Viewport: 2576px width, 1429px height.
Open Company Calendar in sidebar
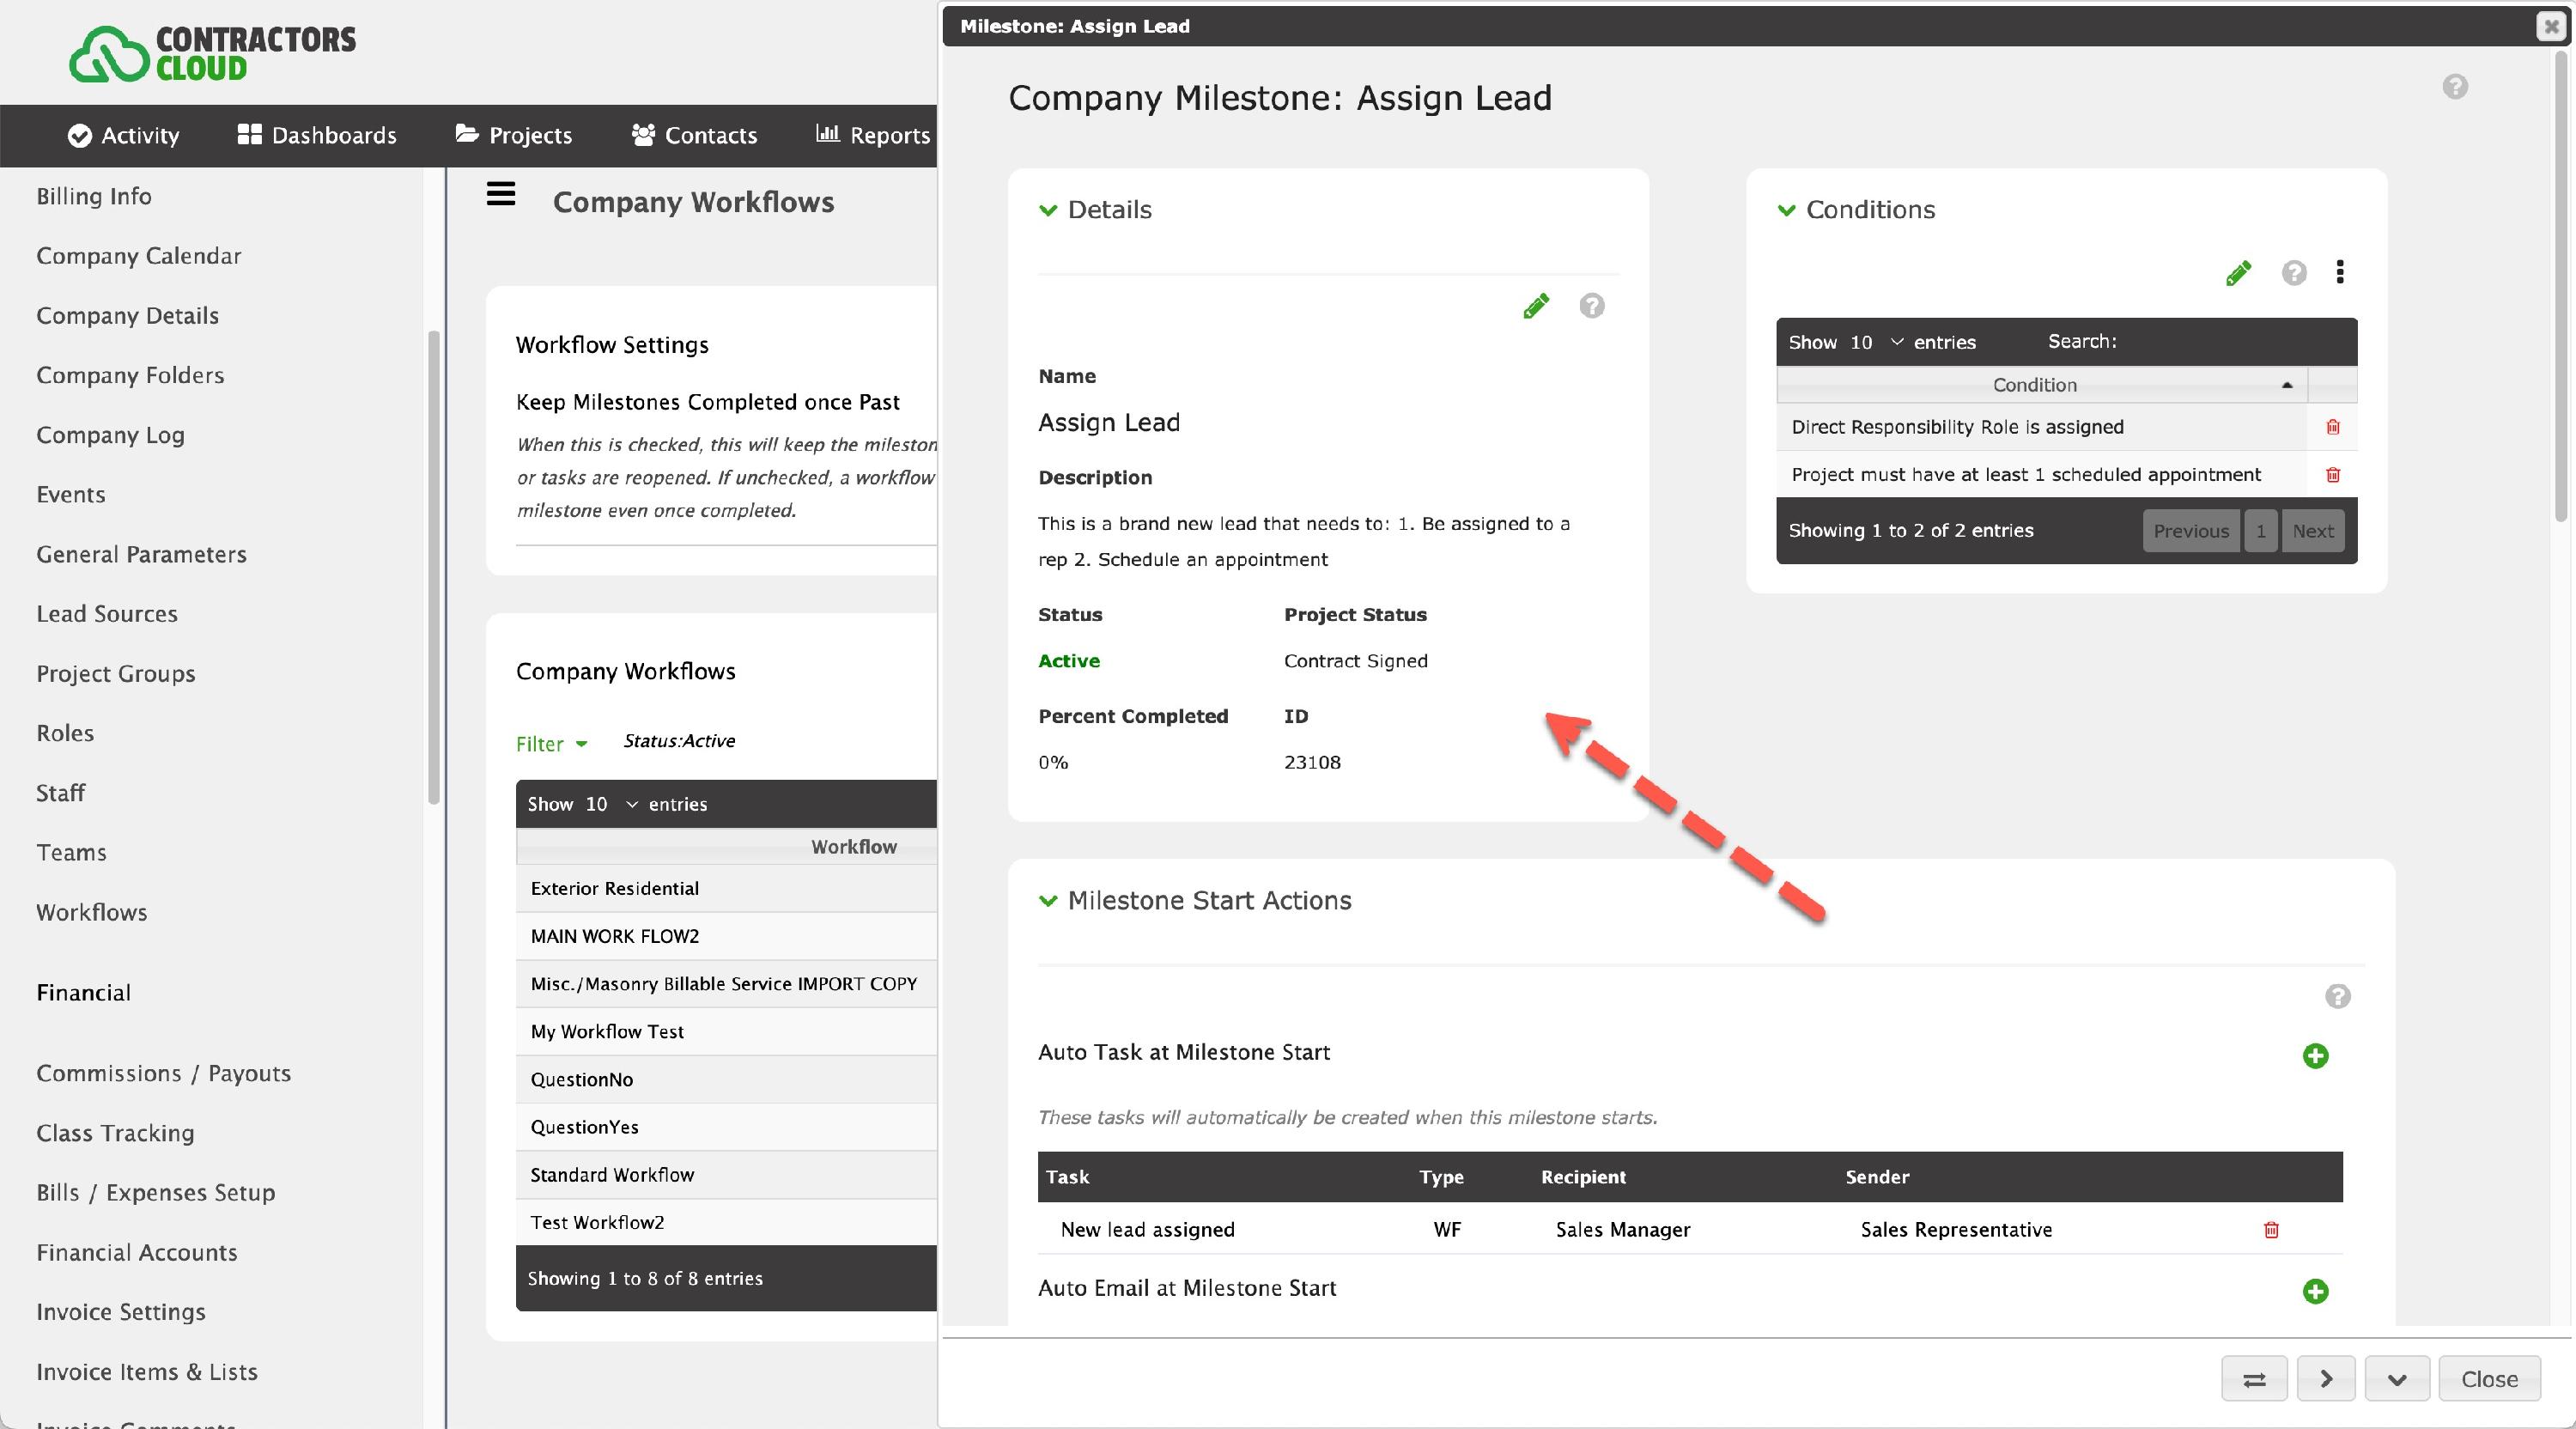click(x=139, y=256)
